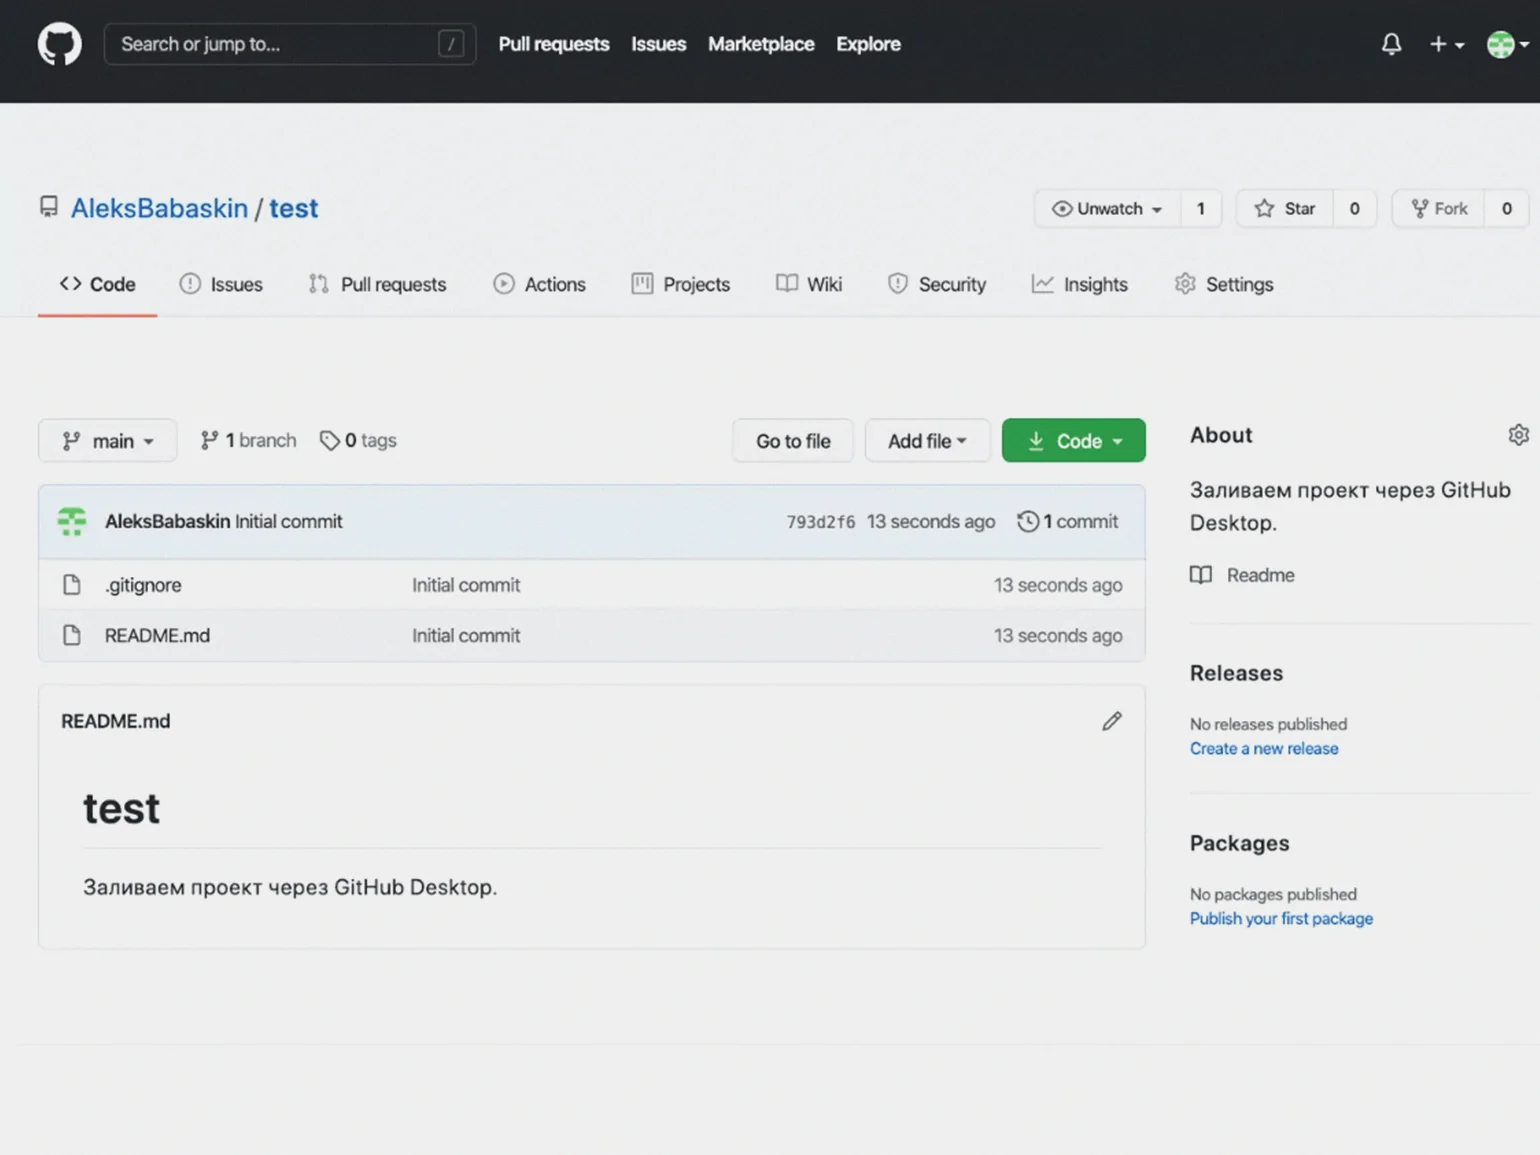The width and height of the screenshot is (1540, 1155).
Task: Switch to the Code tab
Action: click(97, 284)
